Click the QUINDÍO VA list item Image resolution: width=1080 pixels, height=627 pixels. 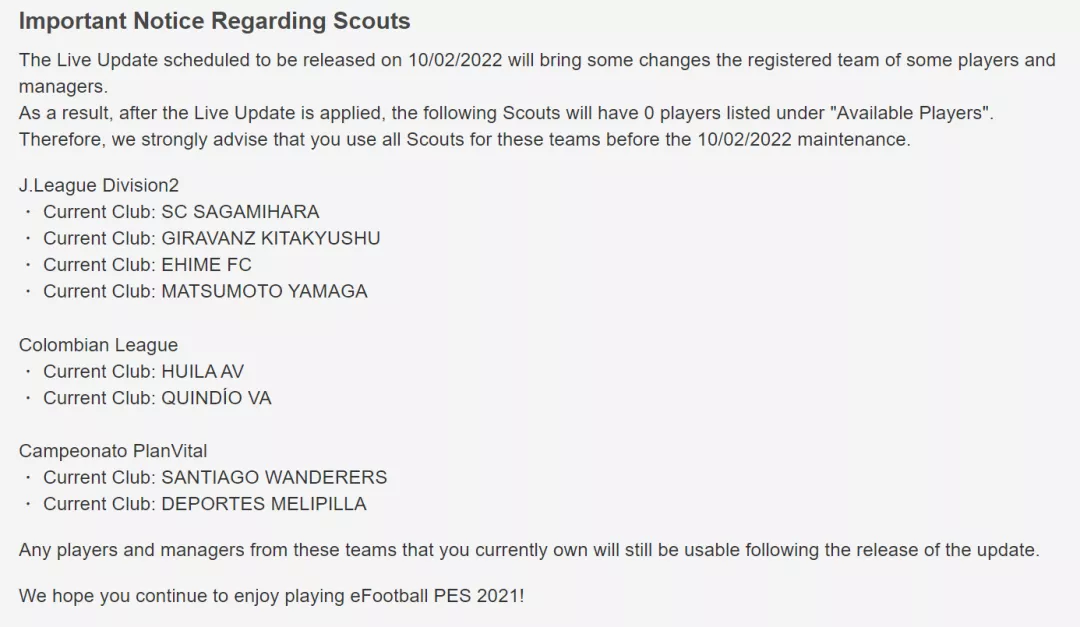click(157, 398)
